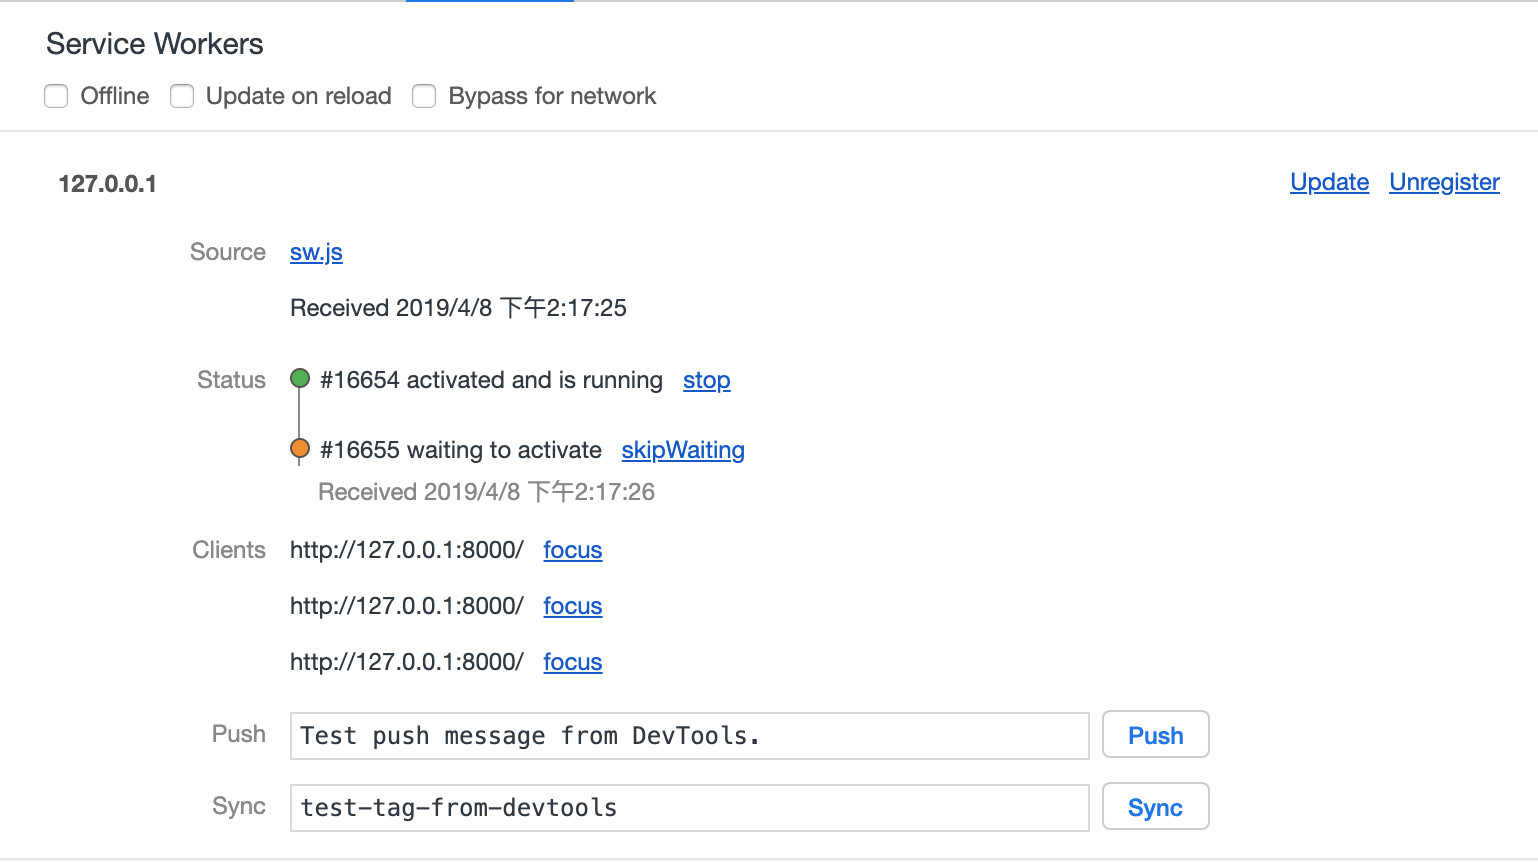This screenshot has width=1538, height=862.
Task: Click the 'Status' row label
Action: coord(231,380)
